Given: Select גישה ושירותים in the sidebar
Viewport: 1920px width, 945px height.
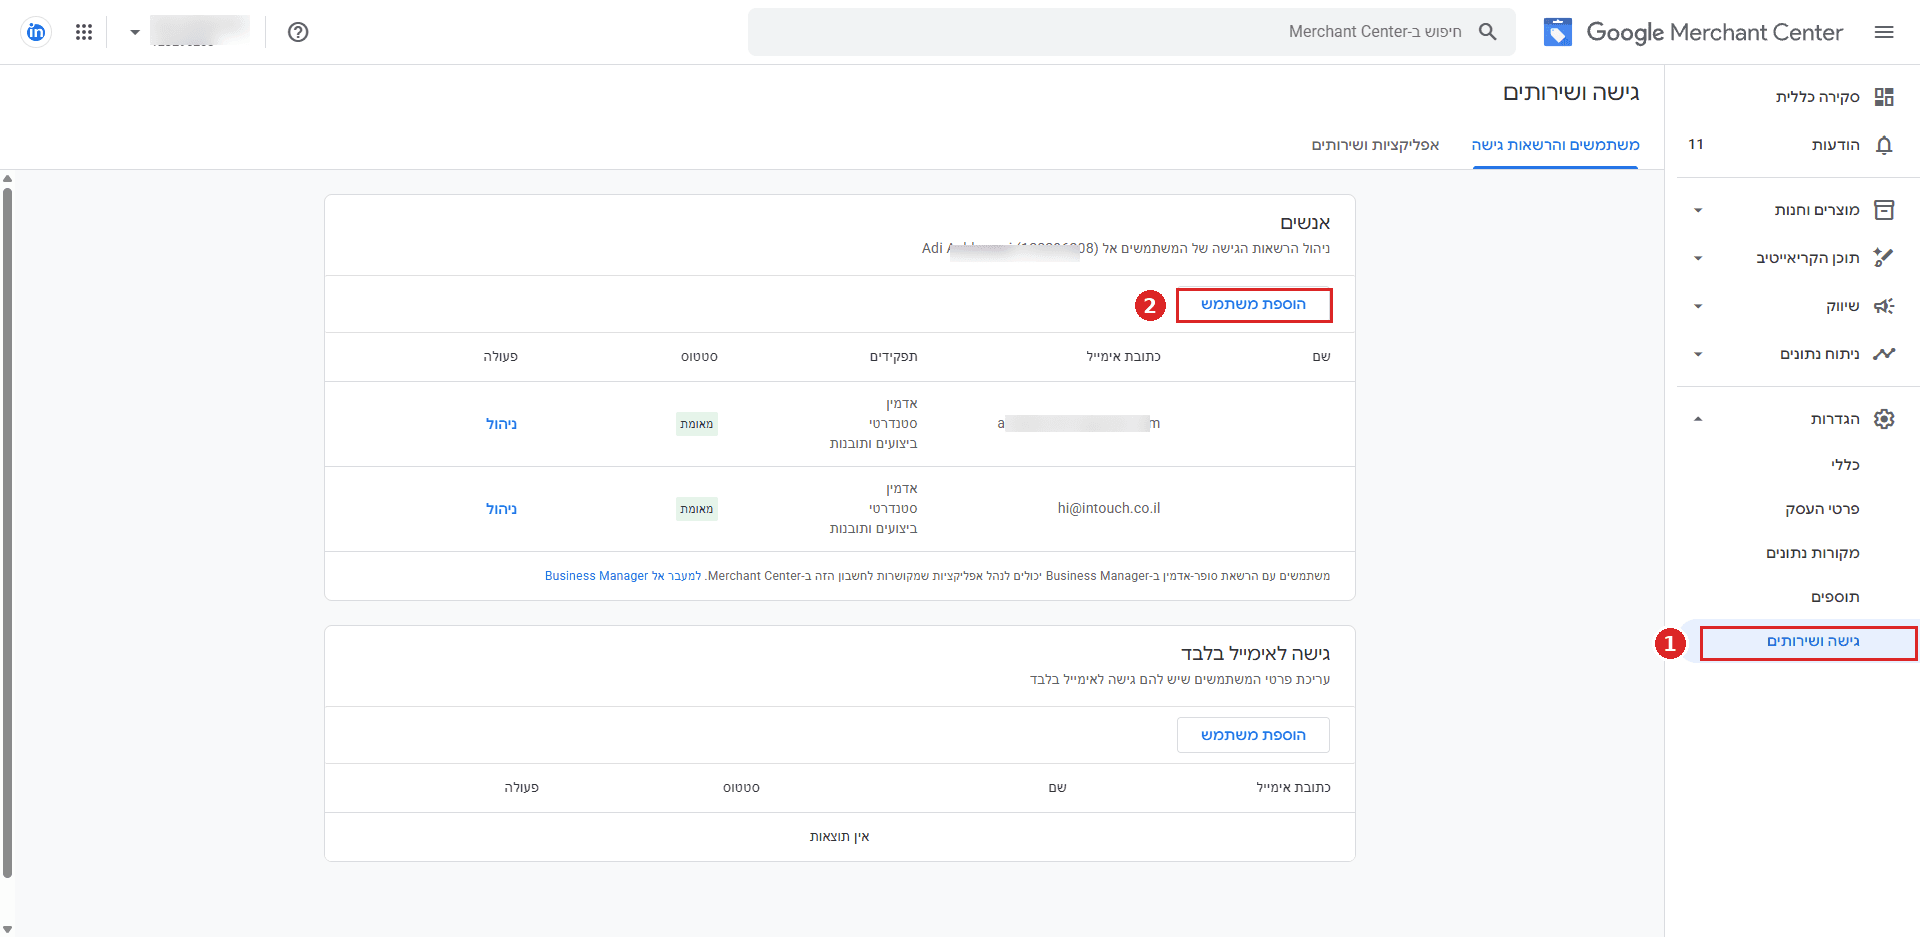Looking at the screenshot, I should [1808, 642].
